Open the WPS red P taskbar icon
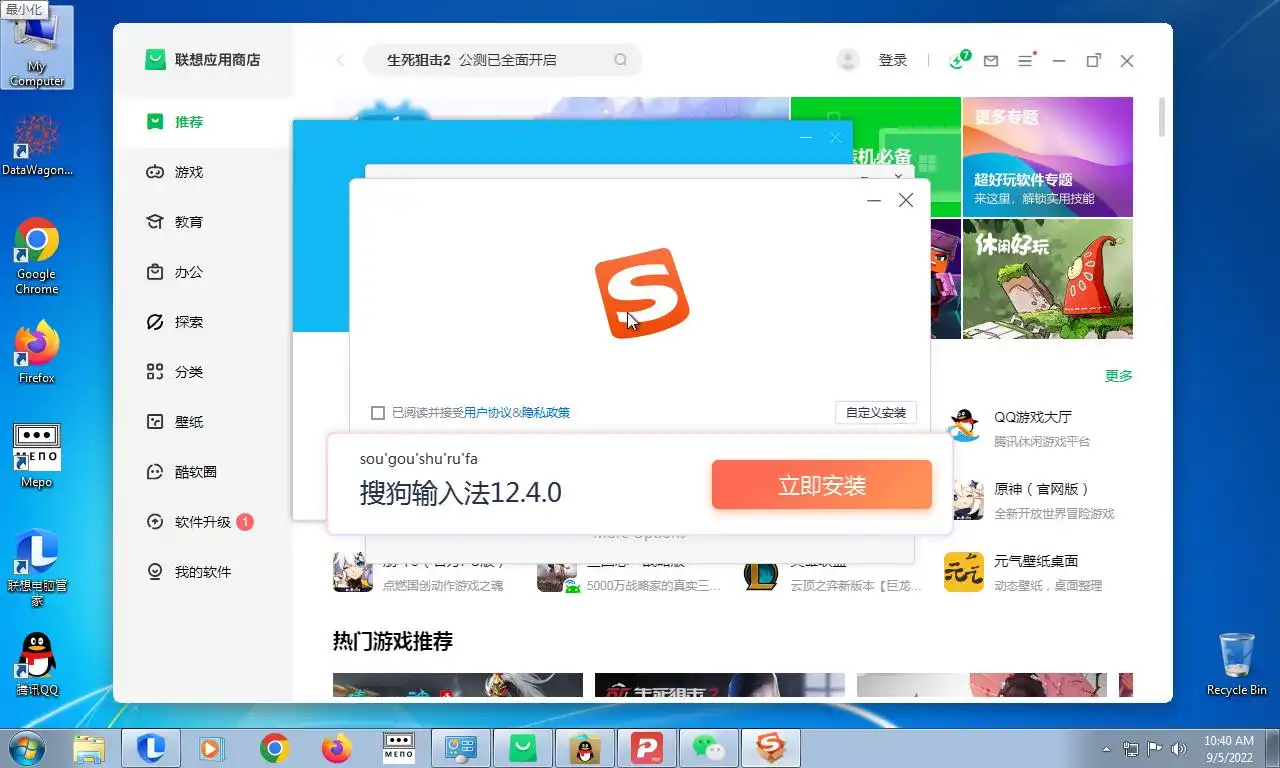The width and height of the screenshot is (1280, 768). (646, 748)
